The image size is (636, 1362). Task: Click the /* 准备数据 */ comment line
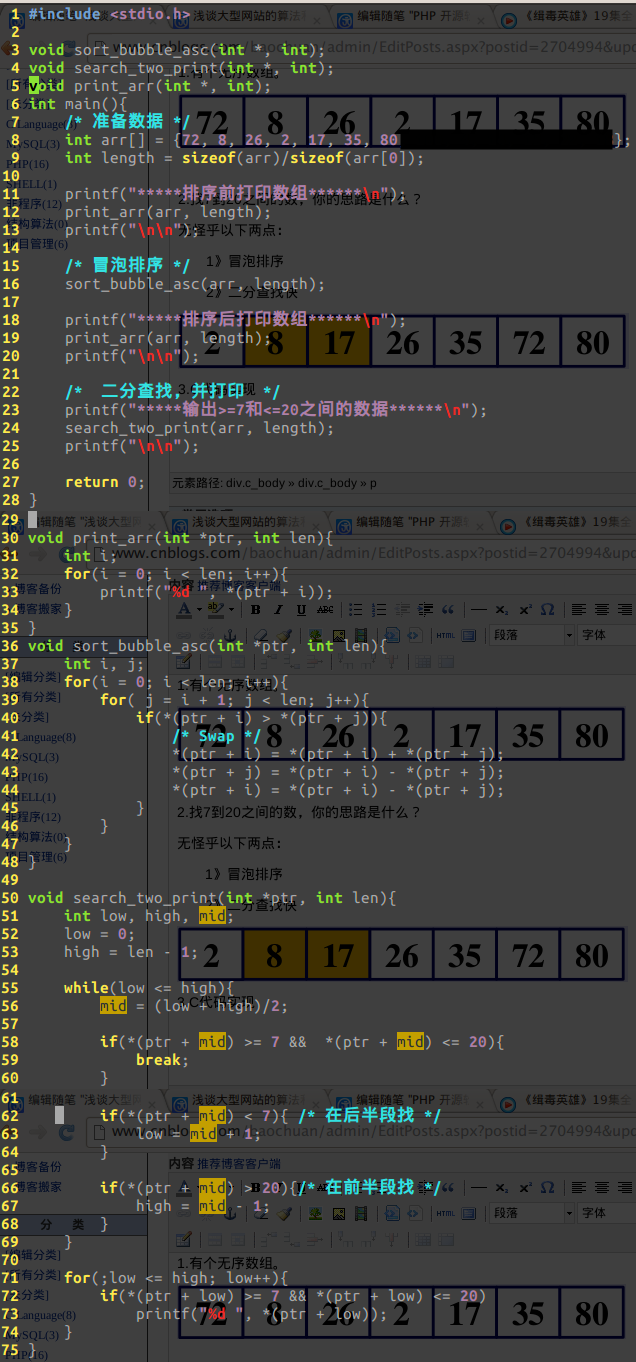click(127, 121)
